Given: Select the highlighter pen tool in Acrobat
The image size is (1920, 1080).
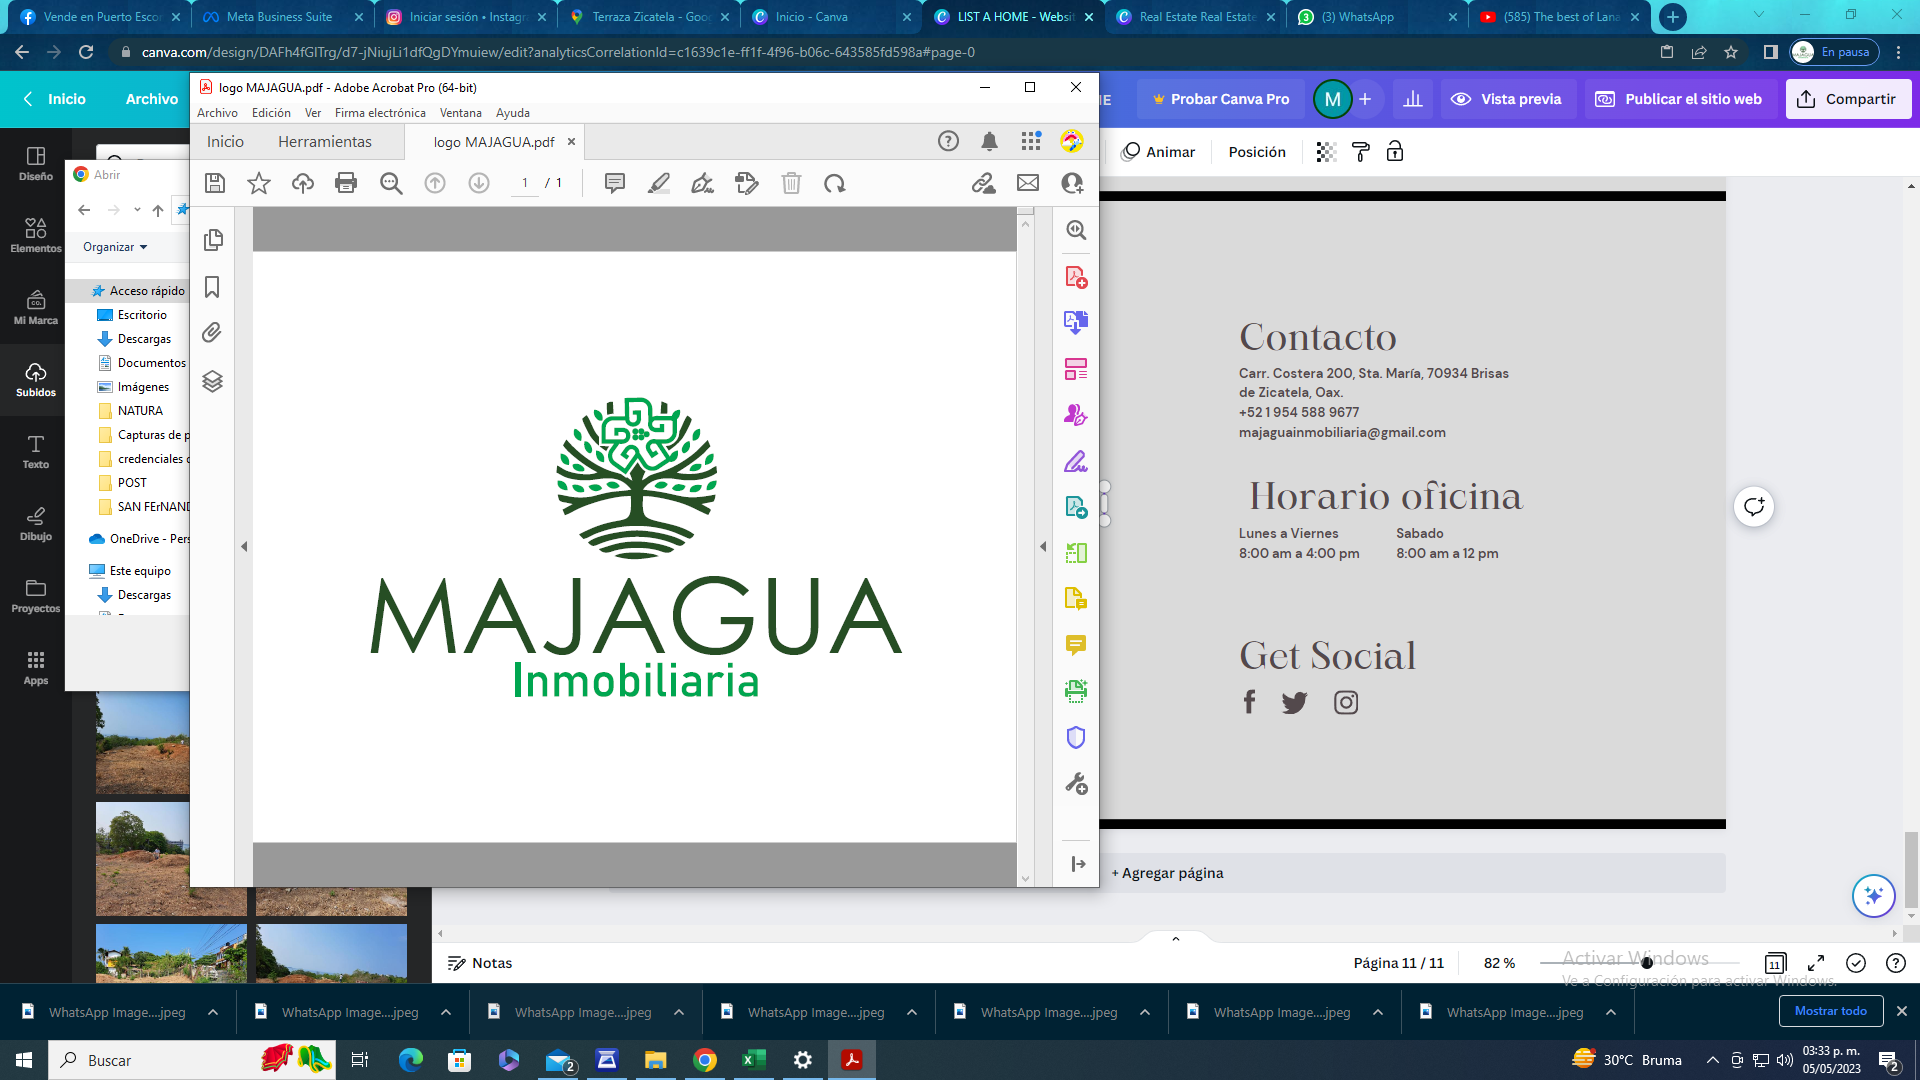Looking at the screenshot, I should [659, 183].
